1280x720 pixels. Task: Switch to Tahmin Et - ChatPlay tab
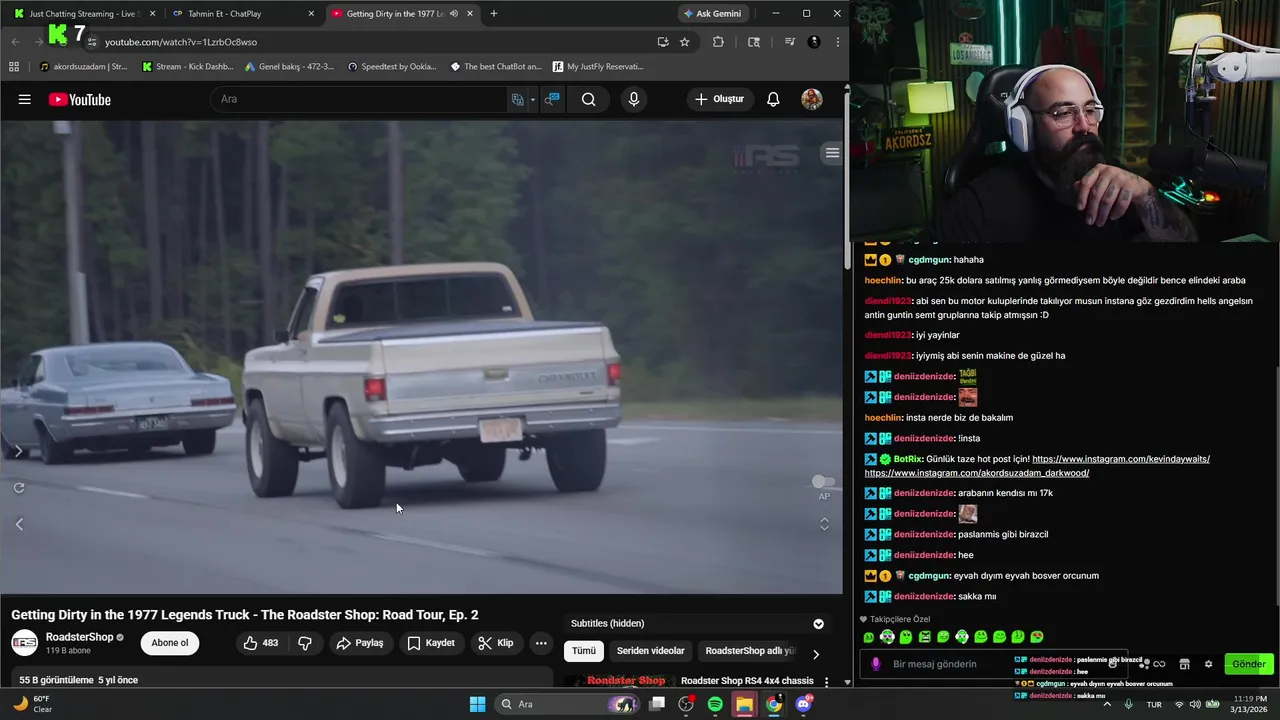point(243,14)
